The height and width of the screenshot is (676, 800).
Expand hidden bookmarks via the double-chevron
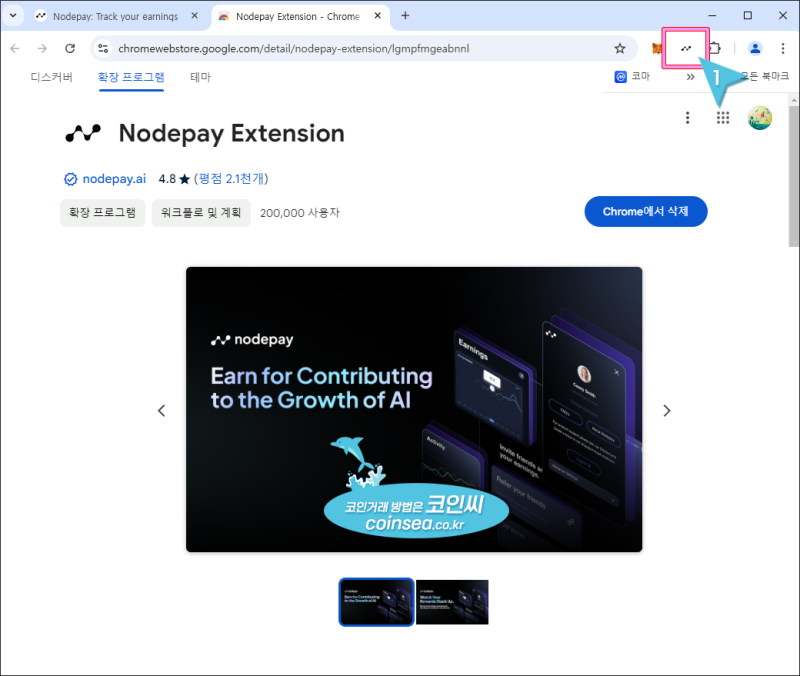coord(691,76)
